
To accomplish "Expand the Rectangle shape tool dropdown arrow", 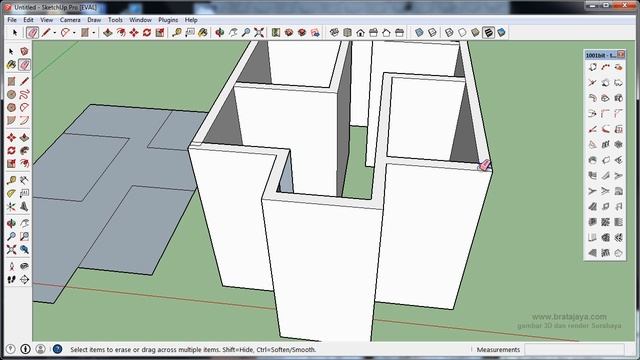I will tap(94, 33).
